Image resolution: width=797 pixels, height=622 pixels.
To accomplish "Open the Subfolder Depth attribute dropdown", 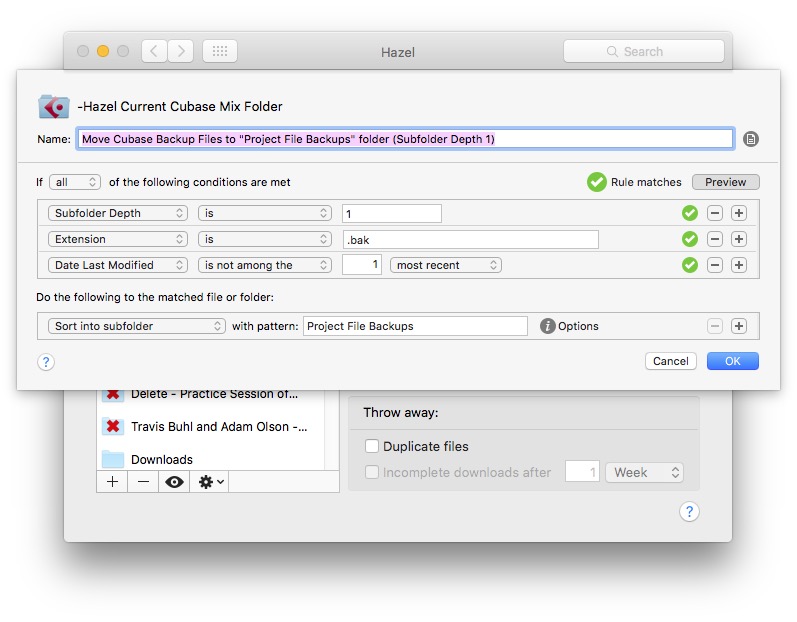I will click(118, 213).
